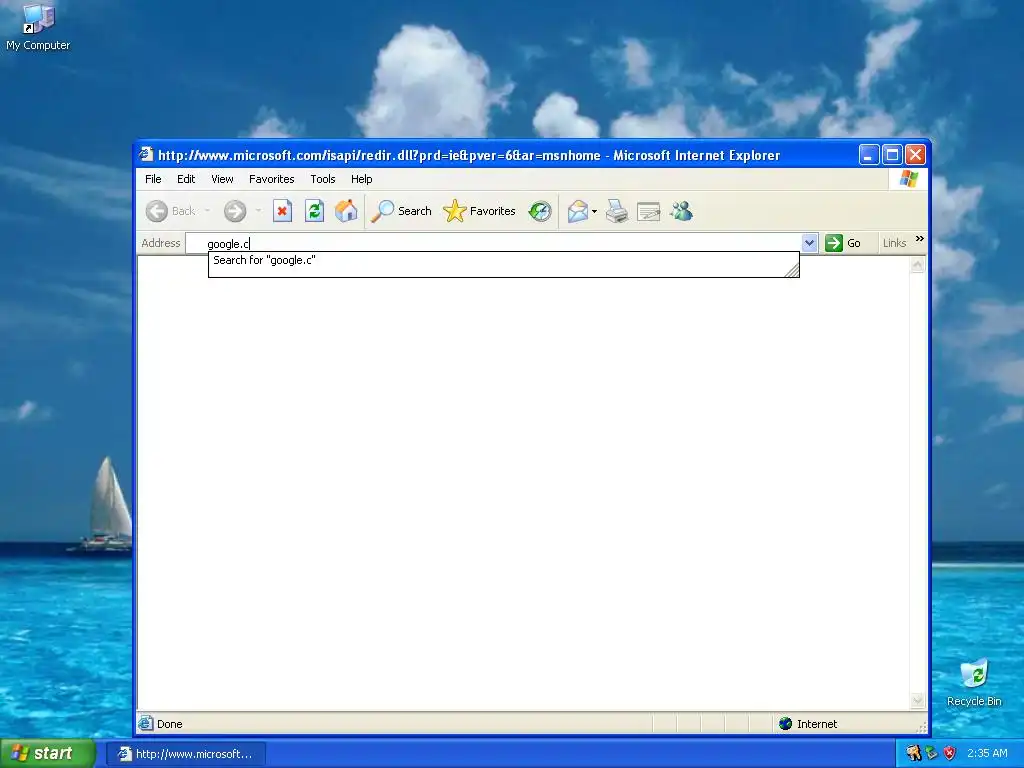
Task: Click the scroll down arrow in the page scrollbar
Action: tap(918, 701)
